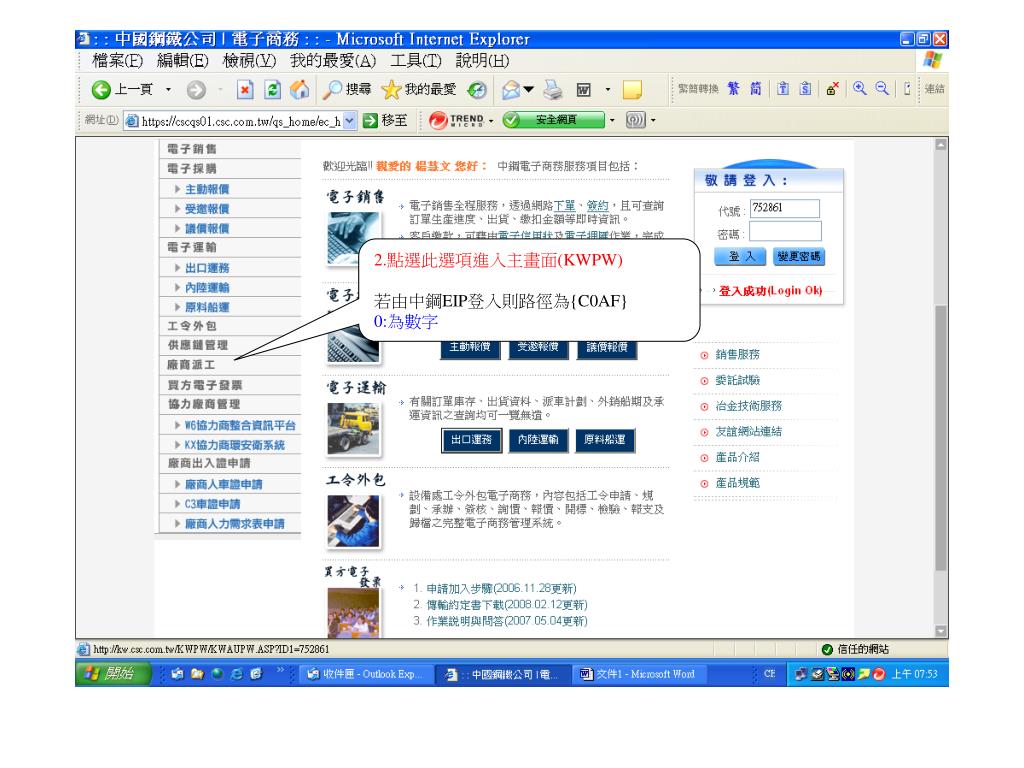Click the 變更密碼 change password button
The height and width of the screenshot is (768, 1024).
(x=799, y=257)
